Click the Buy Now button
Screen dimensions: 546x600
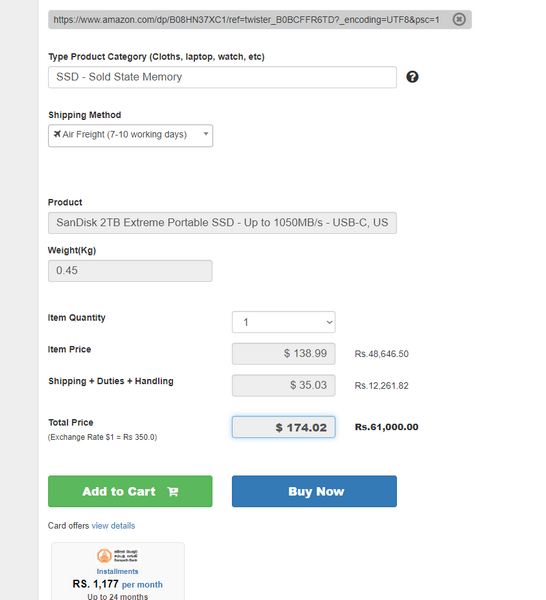314,491
